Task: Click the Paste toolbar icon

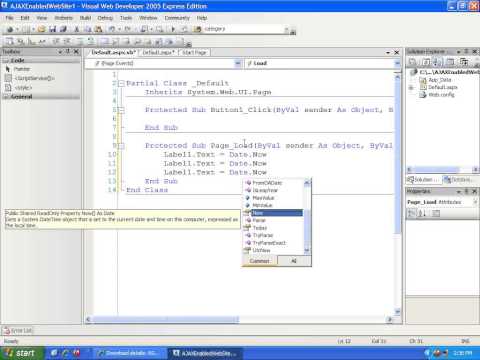Action: [98, 29]
